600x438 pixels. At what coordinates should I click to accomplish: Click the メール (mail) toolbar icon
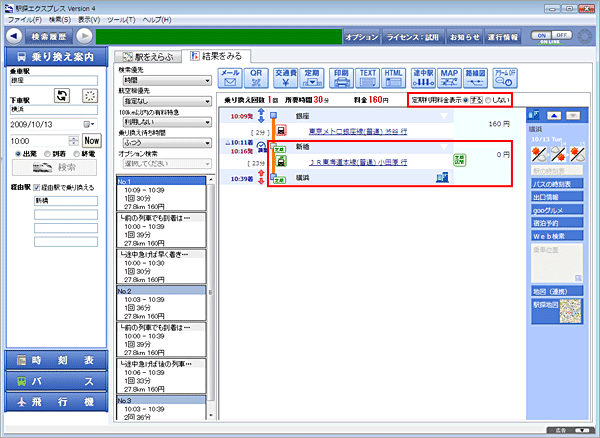[x=229, y=78]
